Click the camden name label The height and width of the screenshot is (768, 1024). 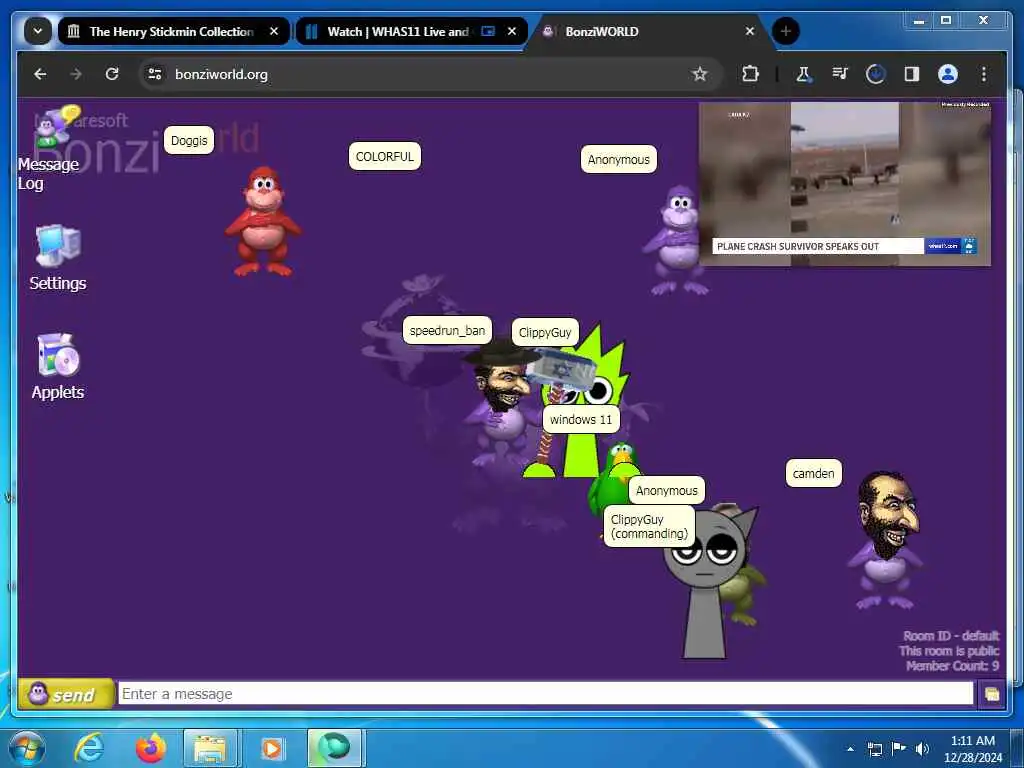click(814, 473)
